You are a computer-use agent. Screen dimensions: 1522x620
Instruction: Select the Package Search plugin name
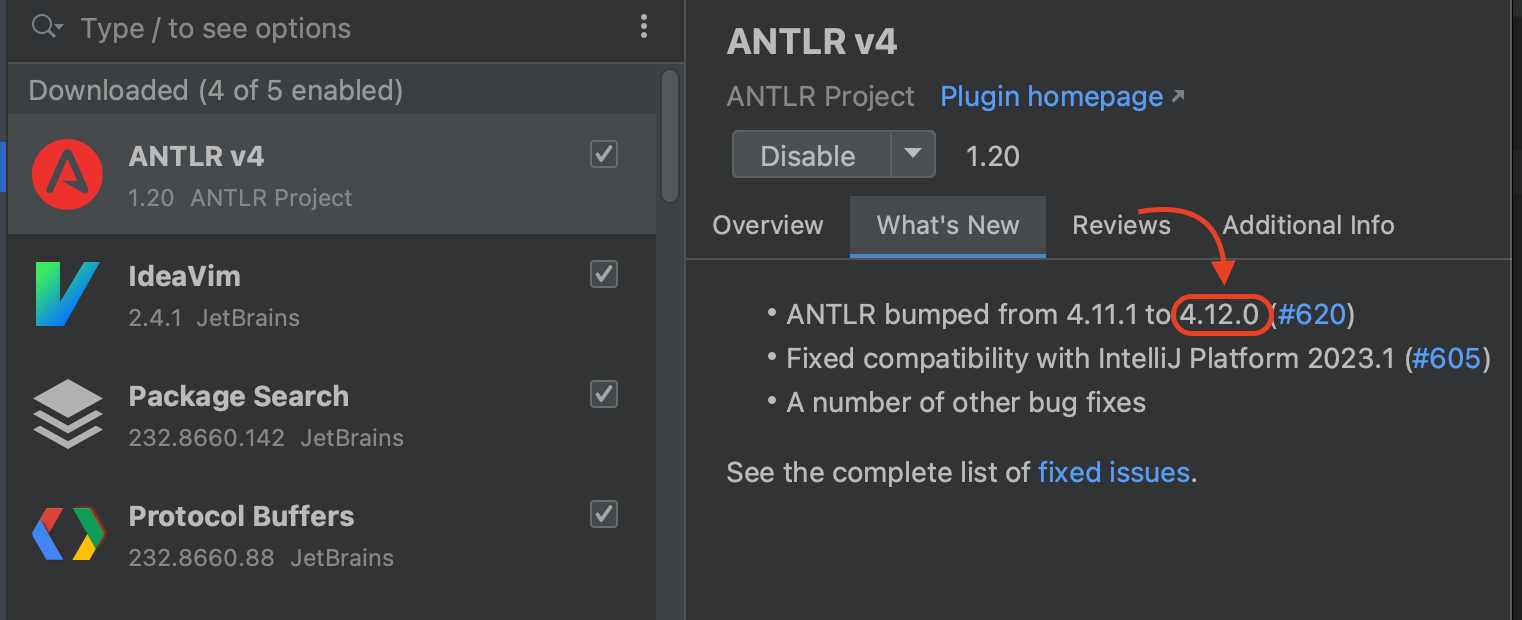[239, 396]
